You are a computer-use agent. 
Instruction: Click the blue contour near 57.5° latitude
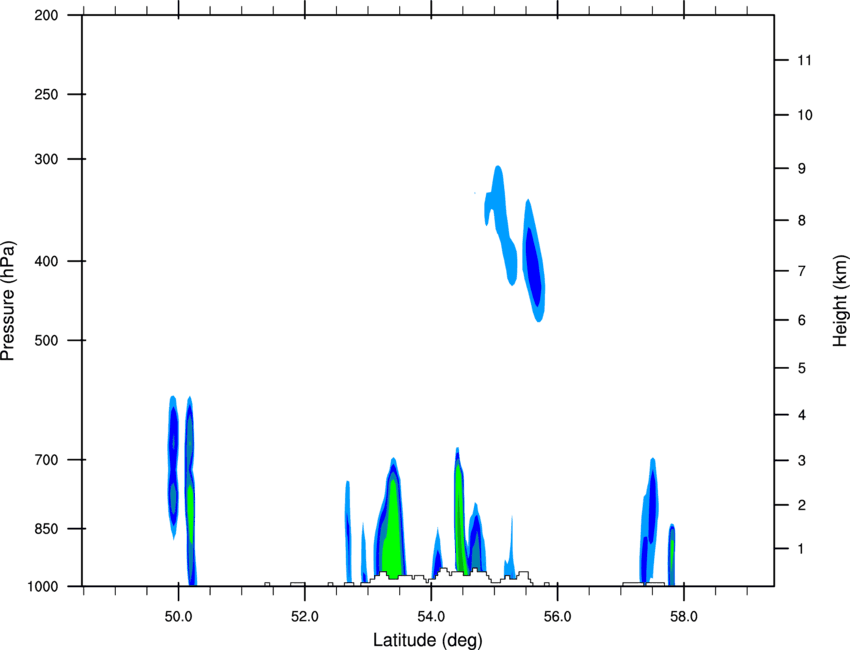pos(649,520)
